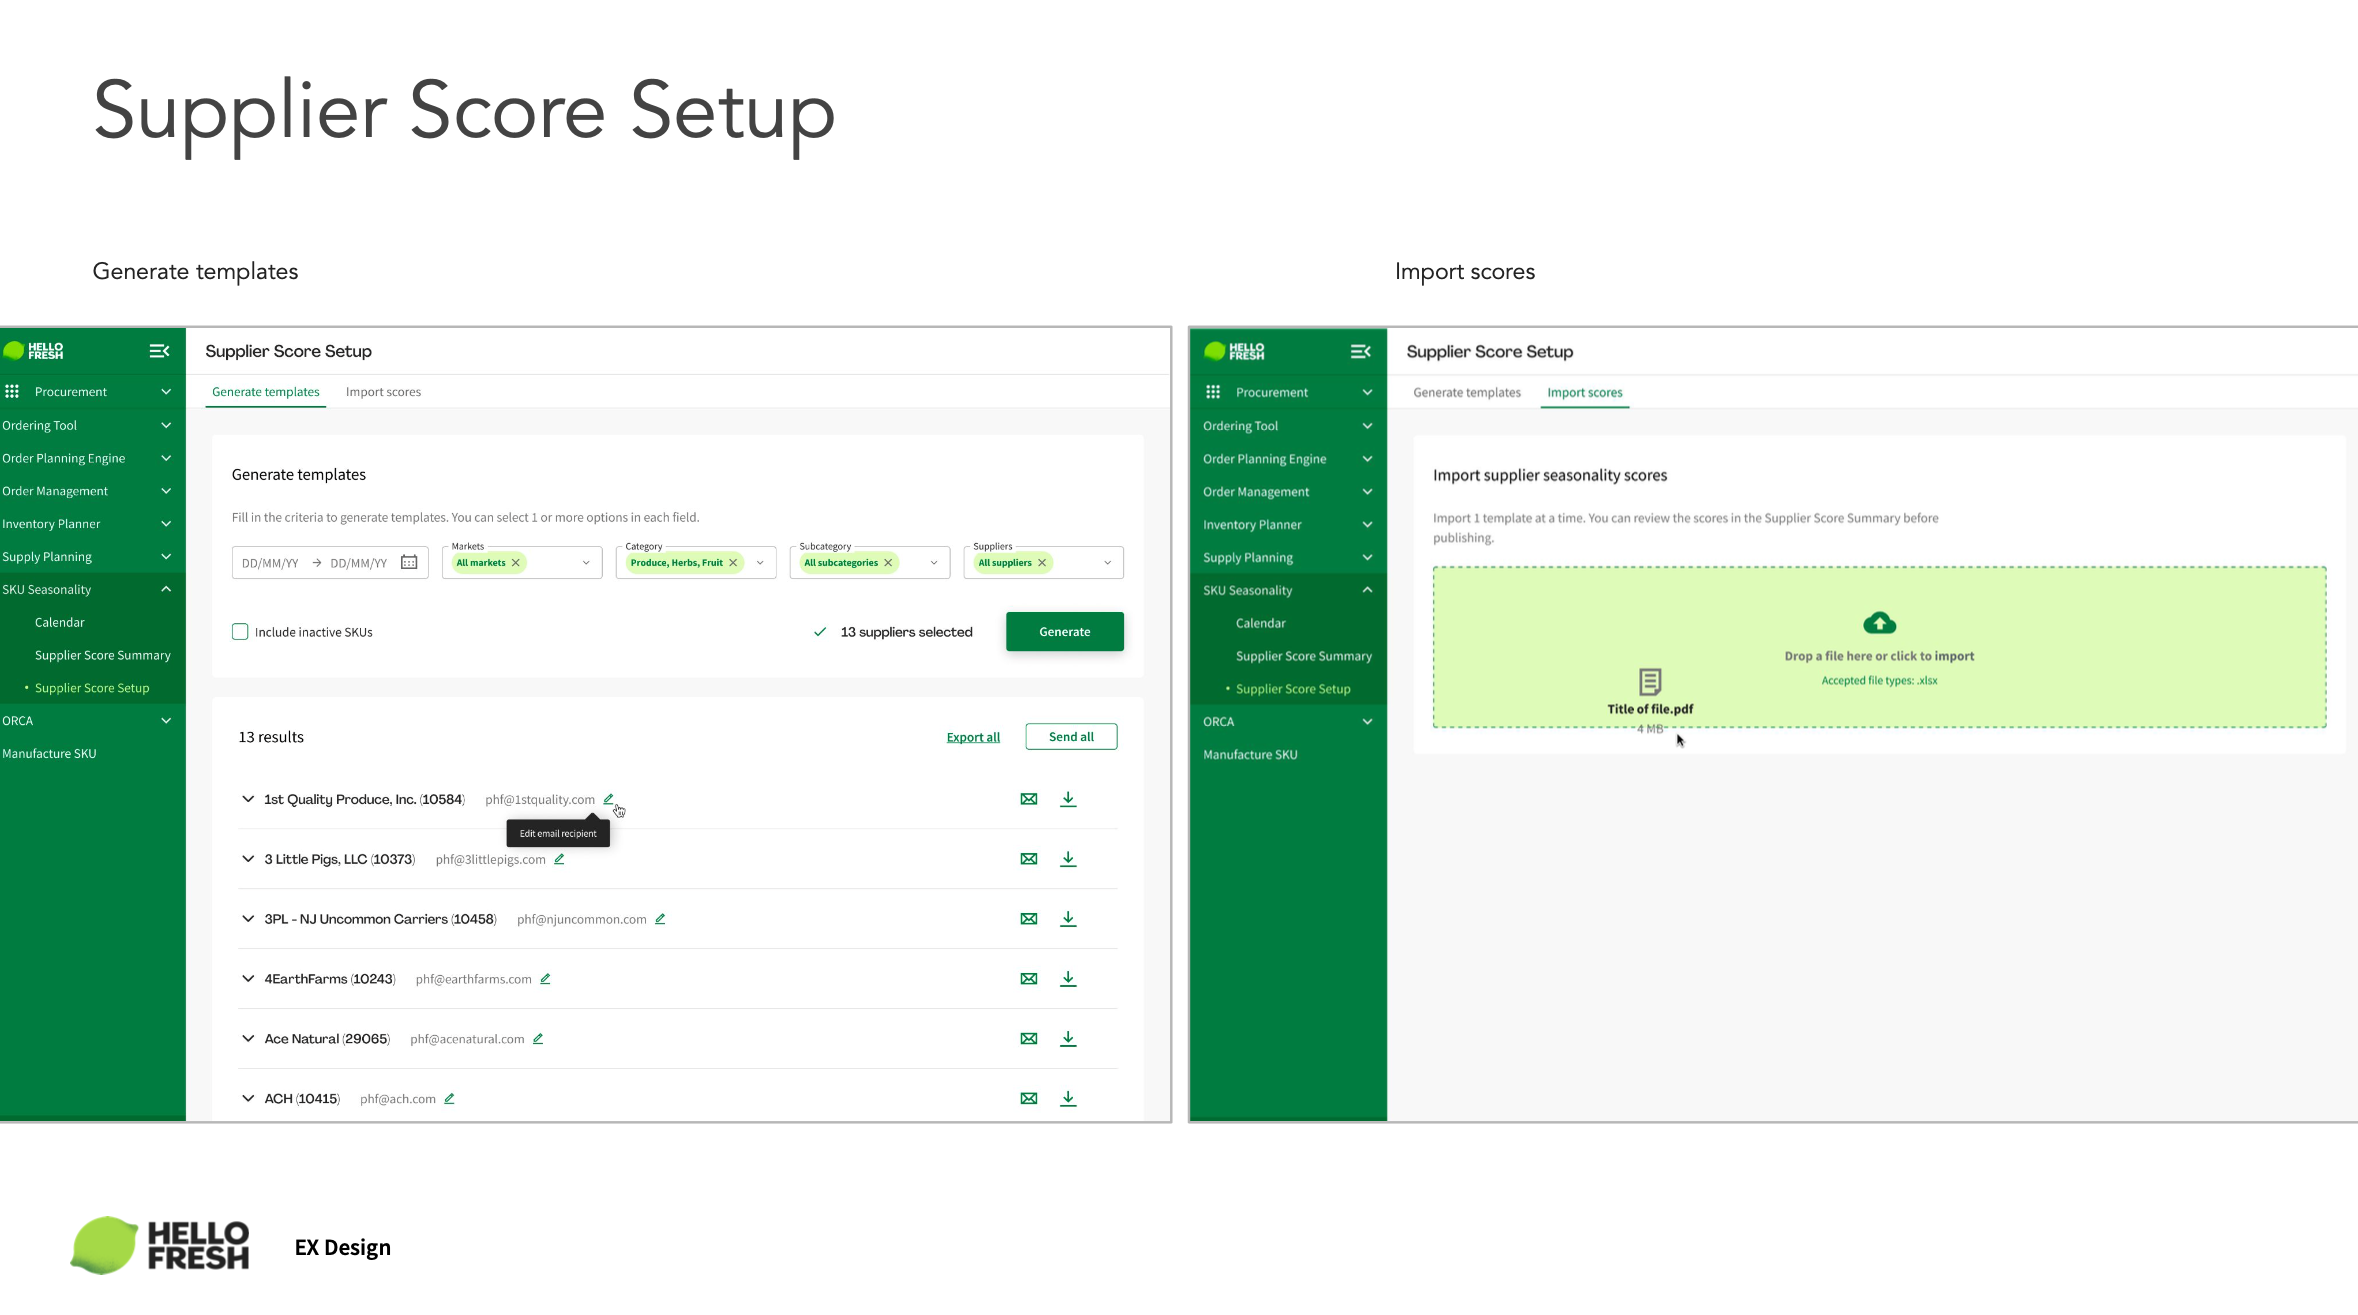
Task: Open the Suppliers dropdown
Action: (x=1107, y=563)
